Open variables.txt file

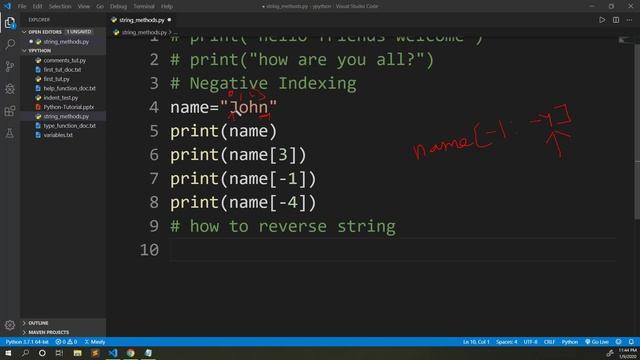58,135
